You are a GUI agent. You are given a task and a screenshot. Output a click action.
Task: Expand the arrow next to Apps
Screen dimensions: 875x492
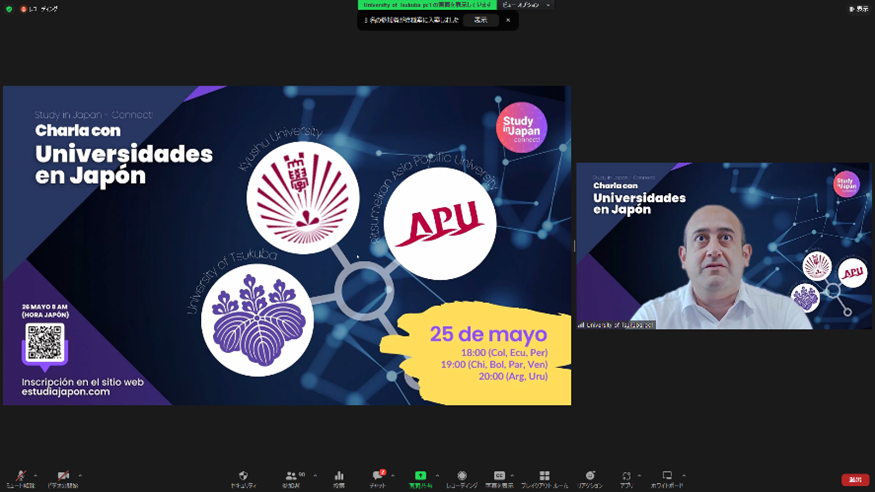click(x=640, y=476)
